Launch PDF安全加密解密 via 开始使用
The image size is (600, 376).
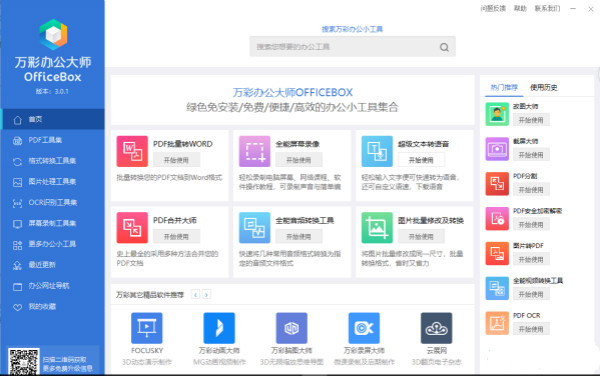pos(531,225)
